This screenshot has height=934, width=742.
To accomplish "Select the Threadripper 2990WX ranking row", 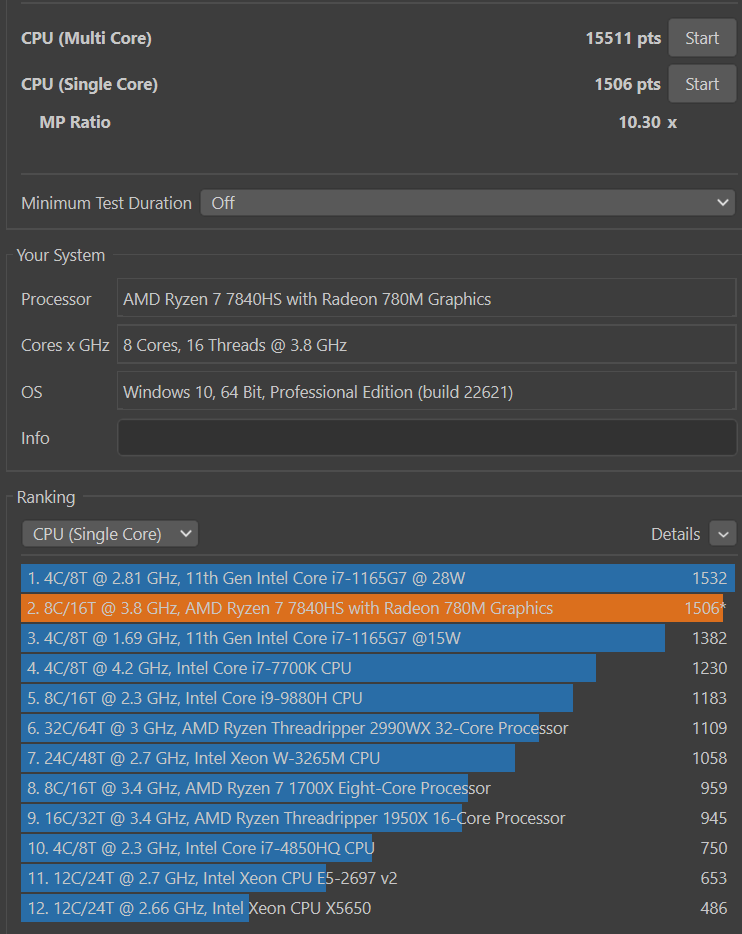I will point(378,728).
